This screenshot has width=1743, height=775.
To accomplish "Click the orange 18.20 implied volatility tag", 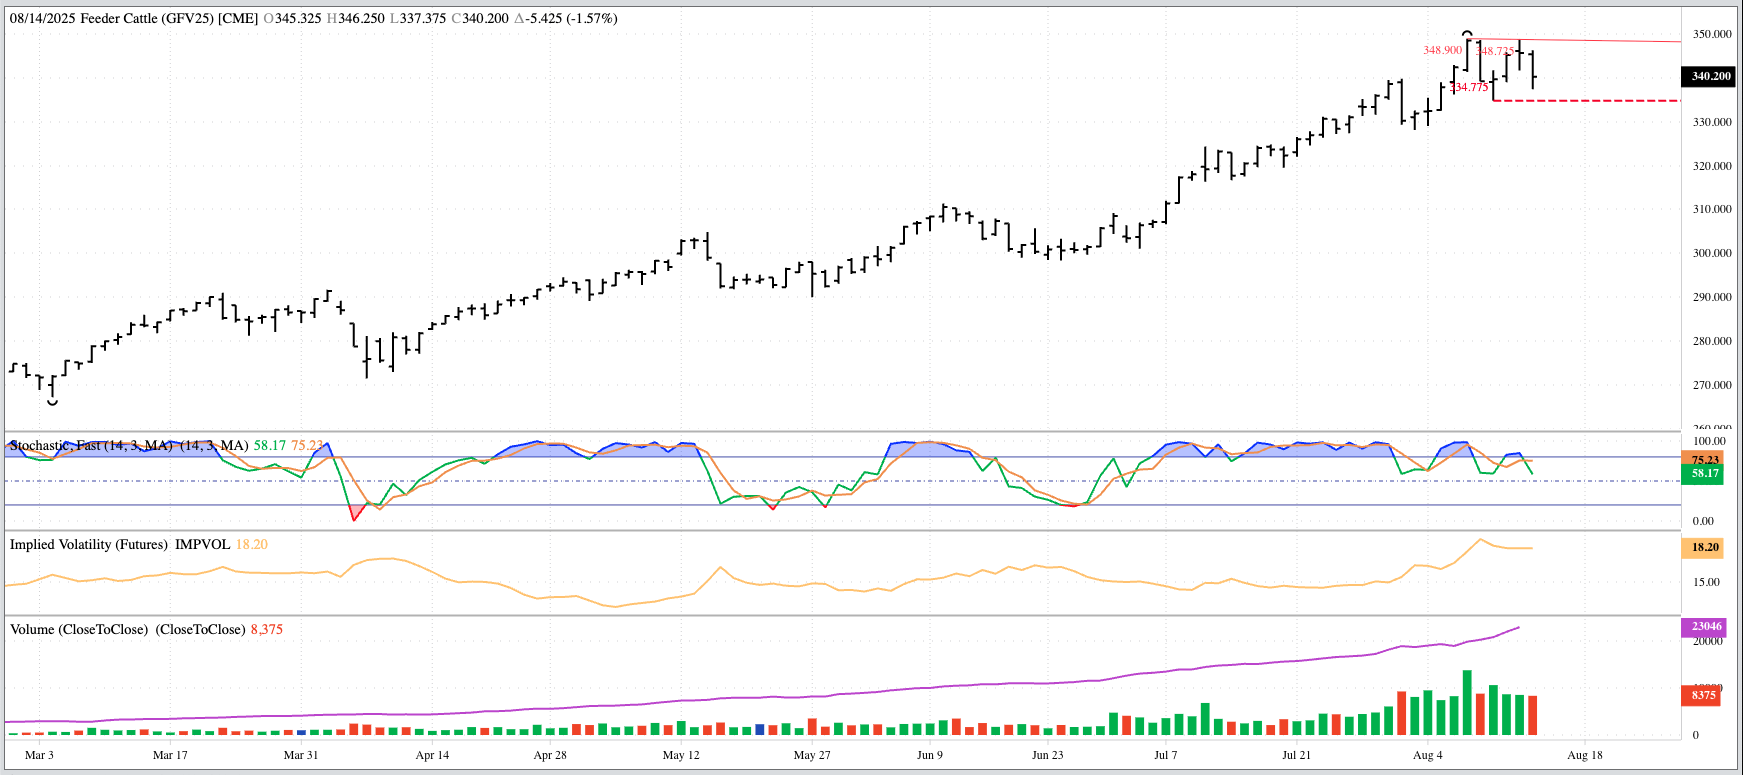I will [1705, 547].
